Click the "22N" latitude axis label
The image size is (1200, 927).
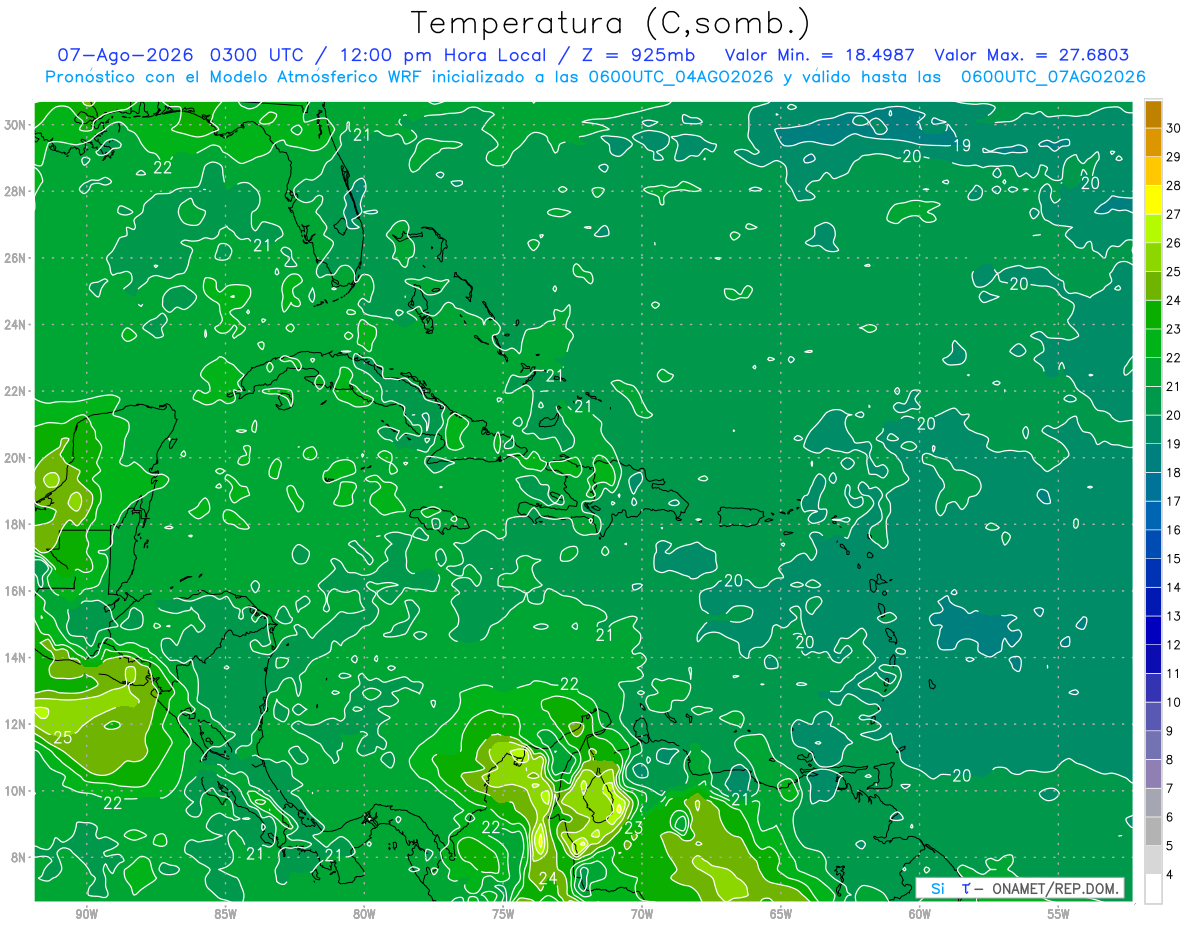click(16, 391)
